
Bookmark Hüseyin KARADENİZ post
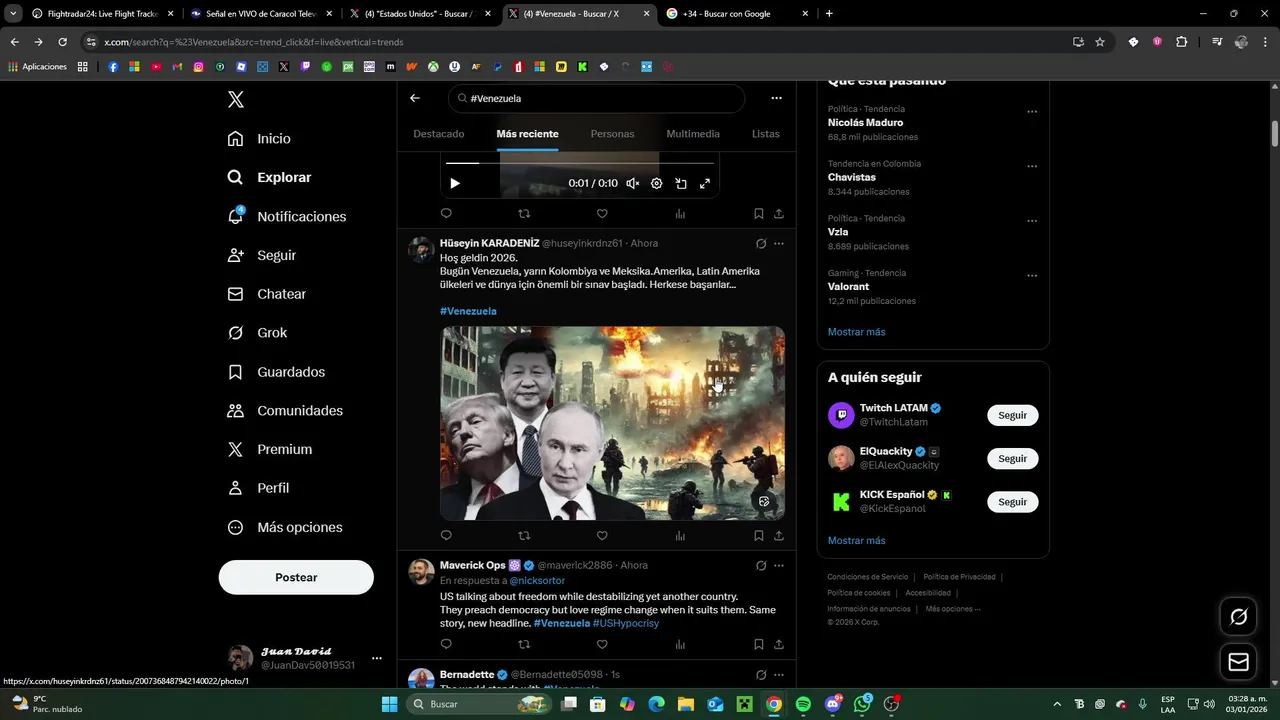[x=759, y=535]
